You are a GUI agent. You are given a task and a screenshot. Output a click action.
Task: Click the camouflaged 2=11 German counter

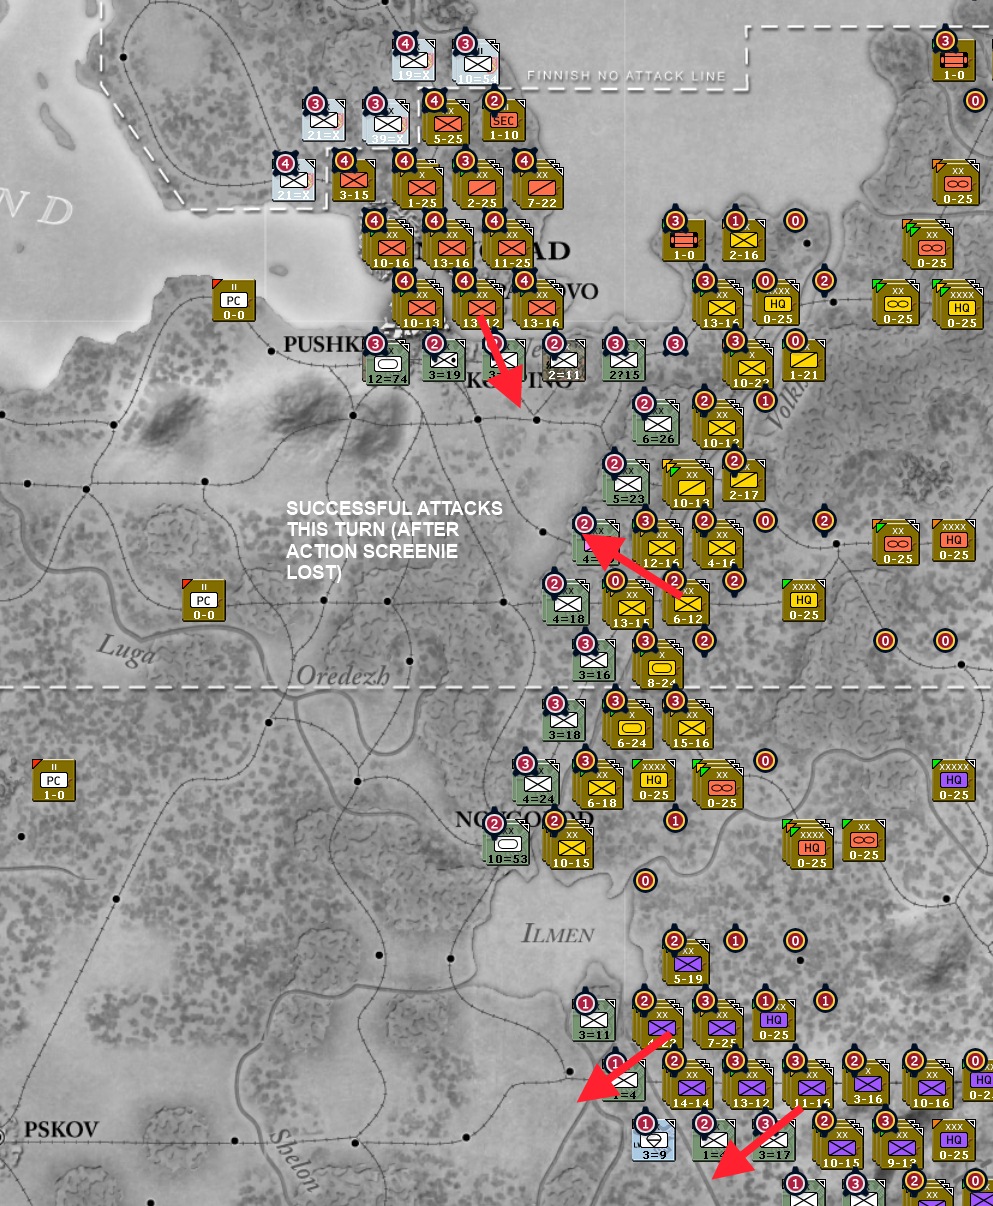pyautogui.click(x=564, y=362)
